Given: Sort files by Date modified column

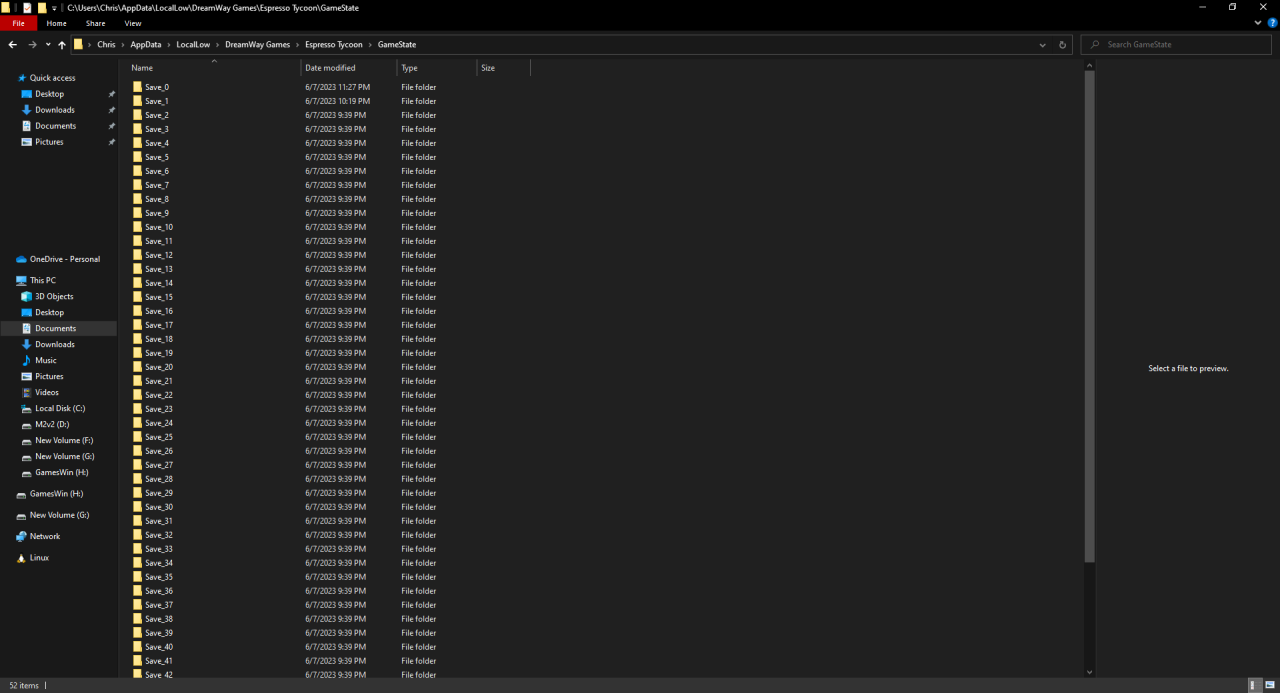Looking at the screenshot, I should coord(330,68).
